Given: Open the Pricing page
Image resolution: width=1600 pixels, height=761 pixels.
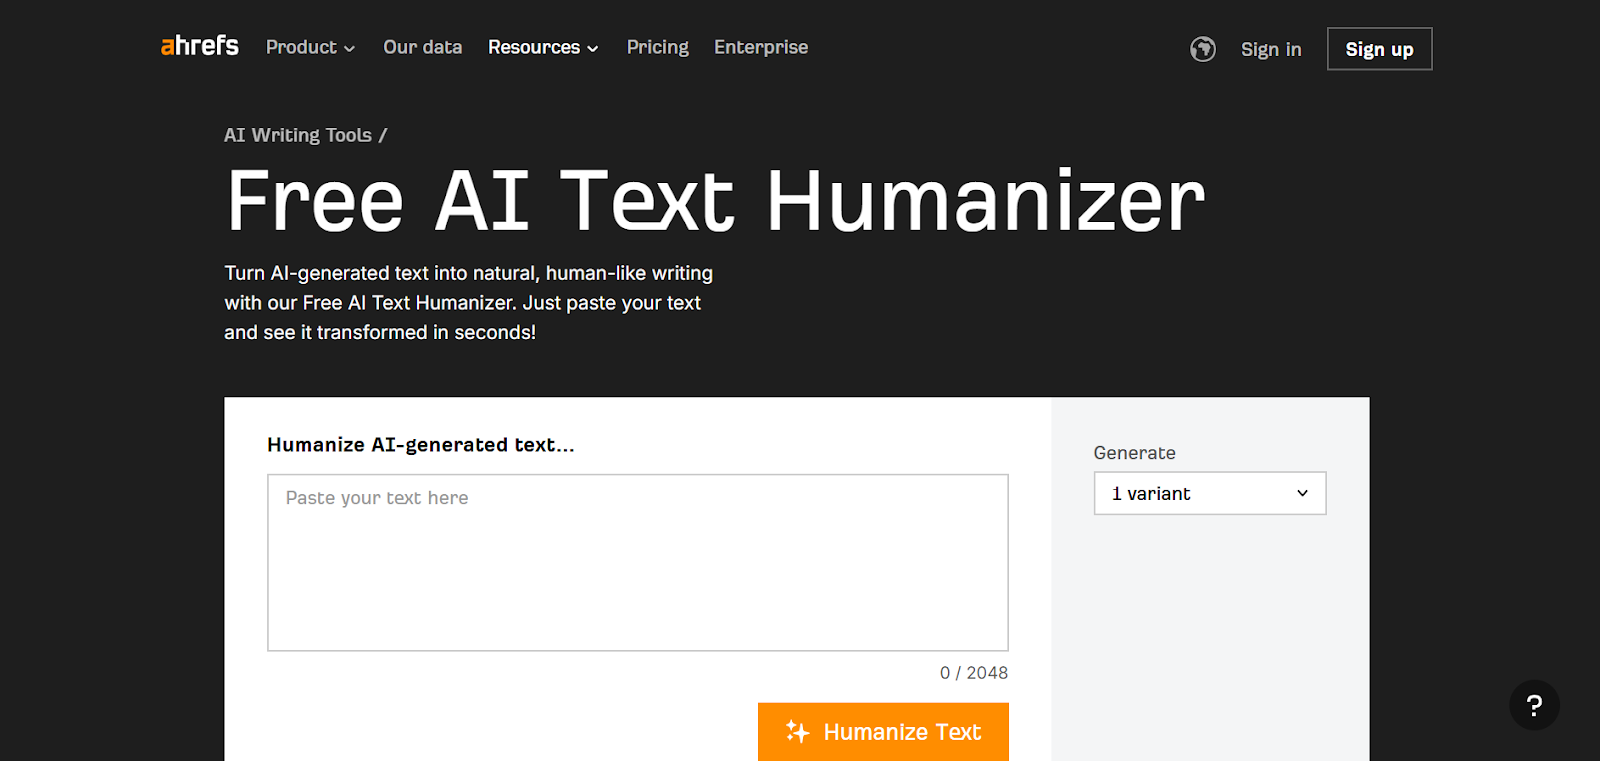Looking at the screenshot, I should point(658,47).
